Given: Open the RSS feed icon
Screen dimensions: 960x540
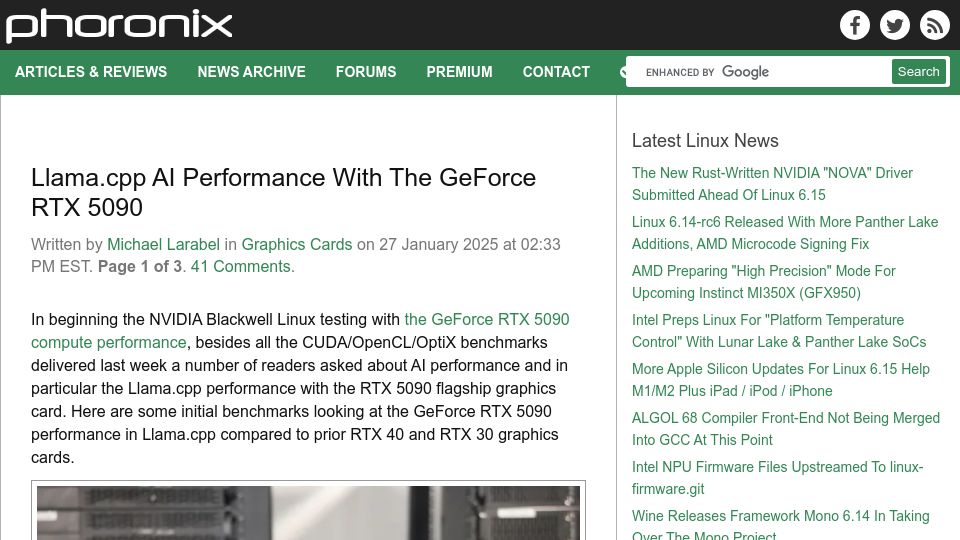Looking at the screenshot, I should click(934, 25).
